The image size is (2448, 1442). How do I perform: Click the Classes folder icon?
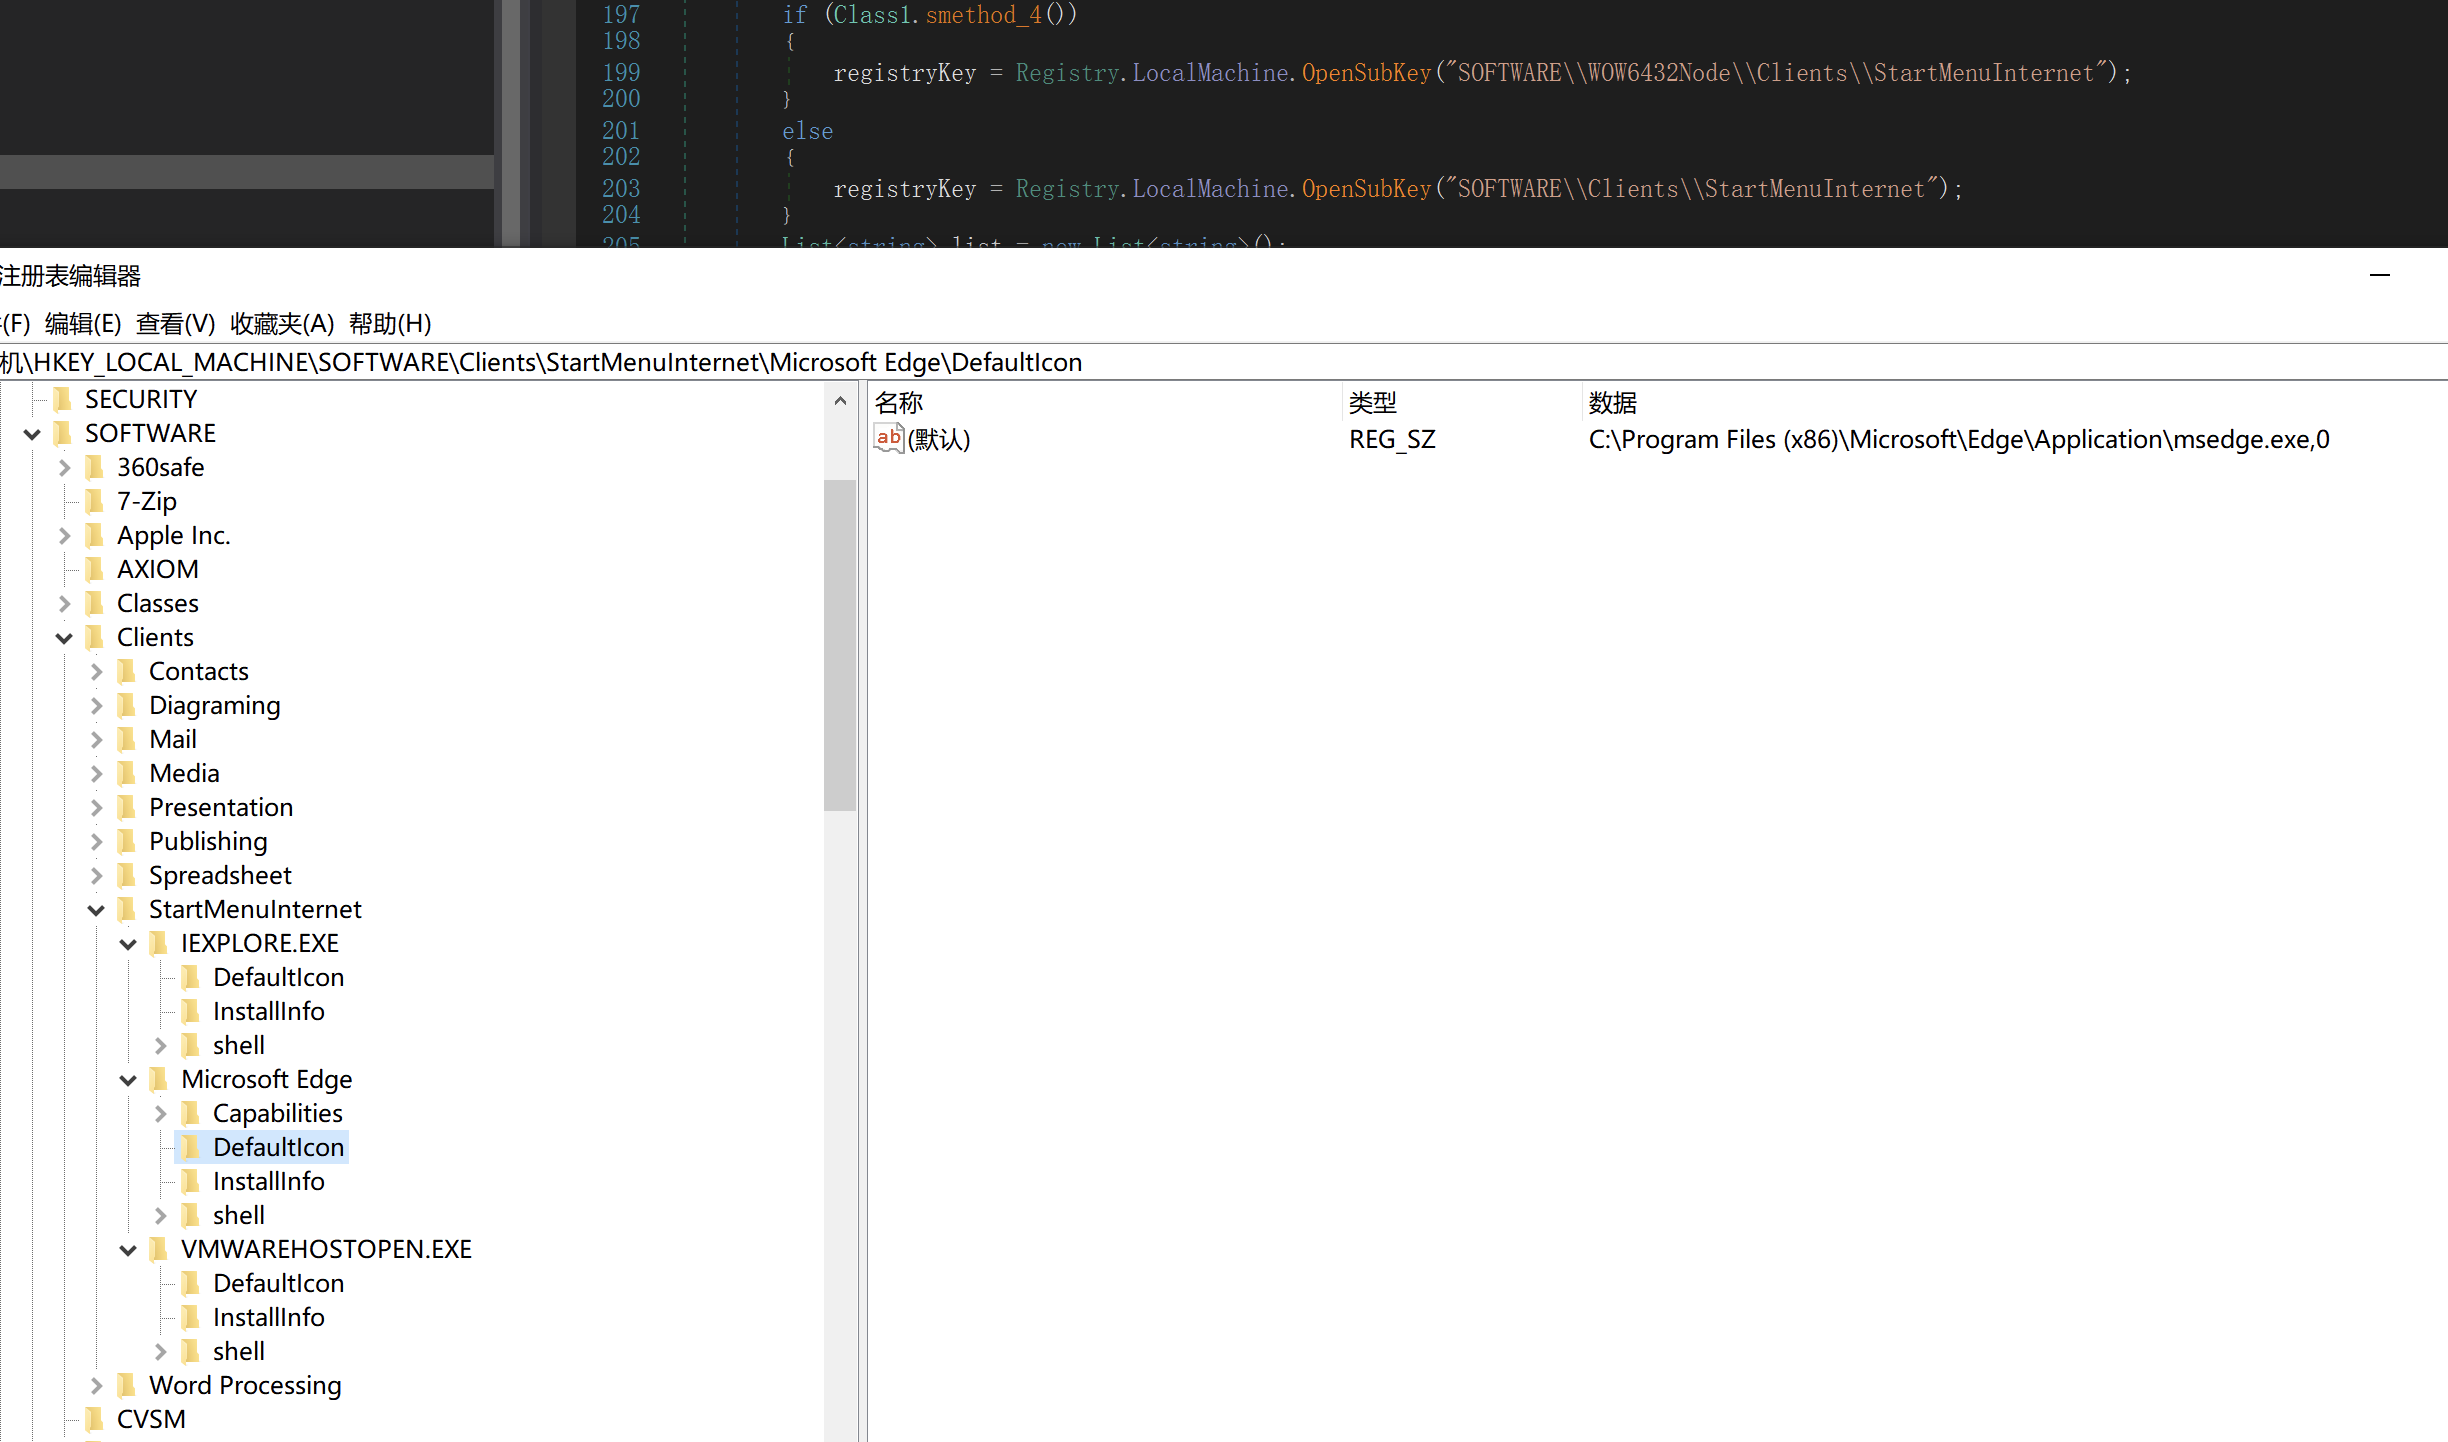(x=95, y=603)
